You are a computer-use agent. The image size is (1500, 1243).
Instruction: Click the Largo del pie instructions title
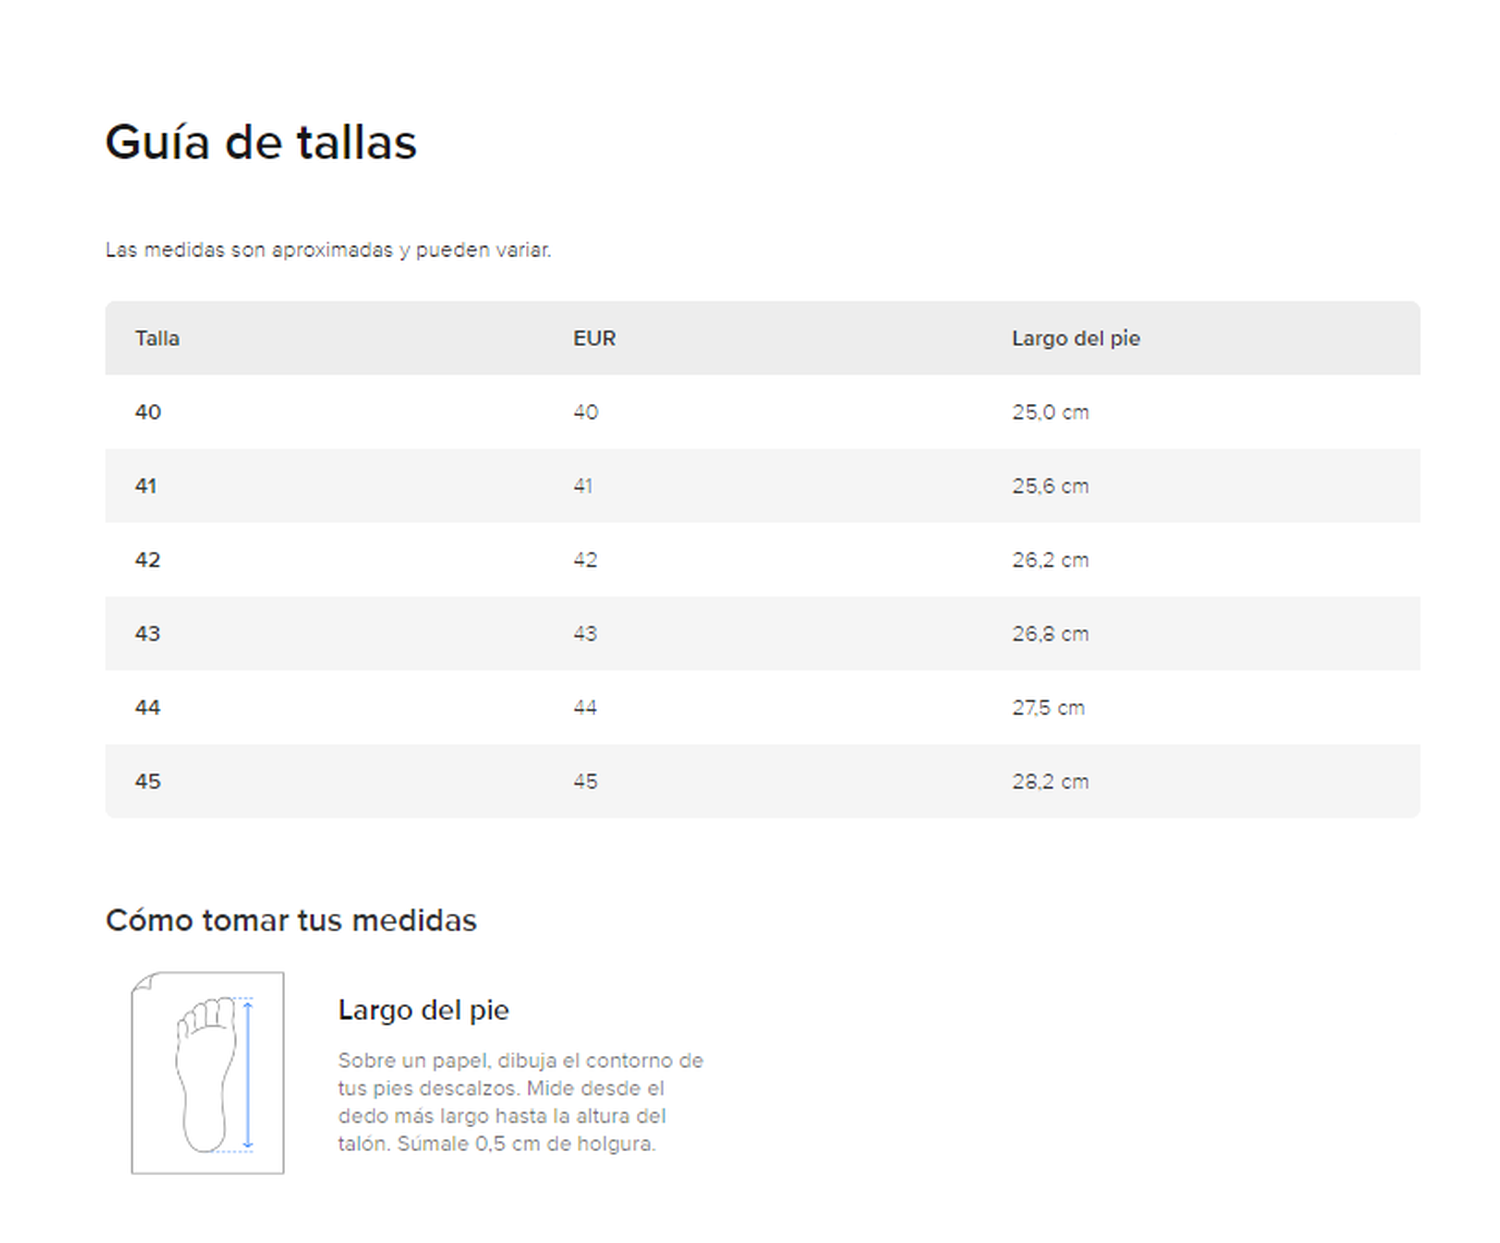pos(423,1010)
